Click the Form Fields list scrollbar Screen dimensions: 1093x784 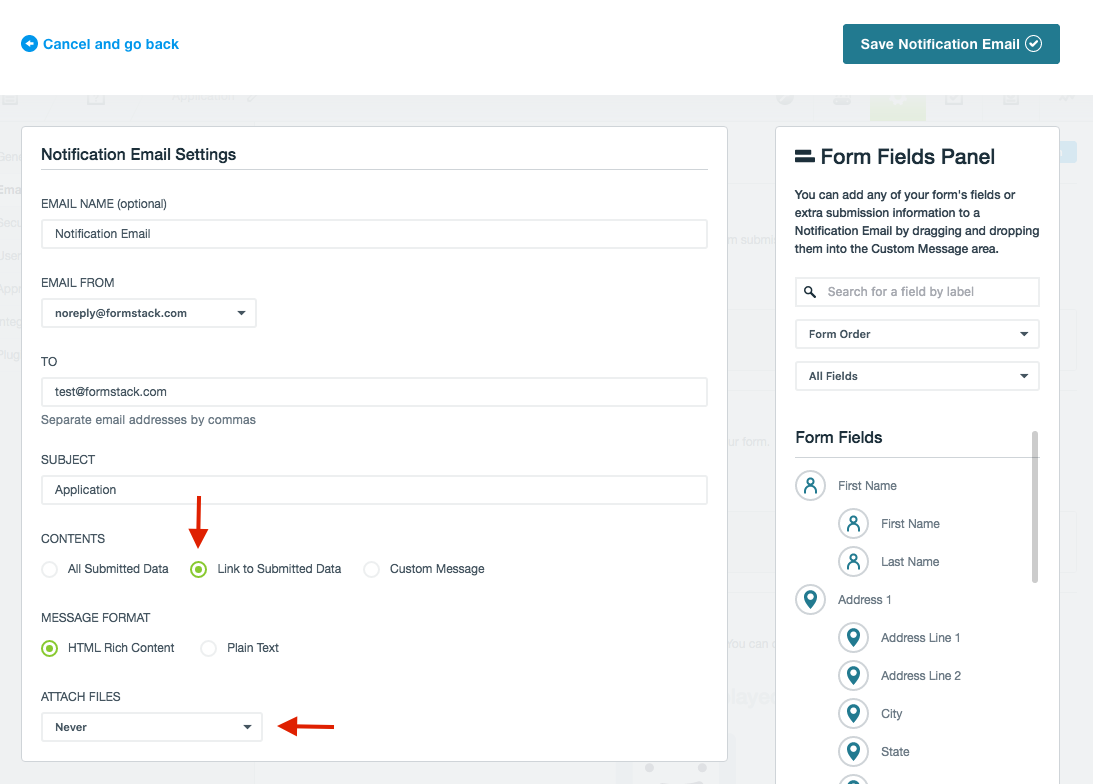[x=1034, y=506]
